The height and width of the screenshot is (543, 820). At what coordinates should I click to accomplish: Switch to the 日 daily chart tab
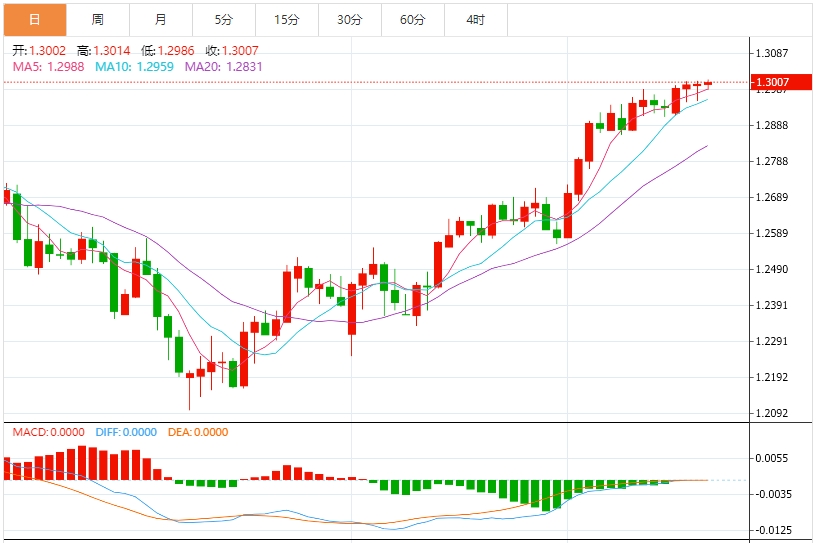tap(35, 19)
